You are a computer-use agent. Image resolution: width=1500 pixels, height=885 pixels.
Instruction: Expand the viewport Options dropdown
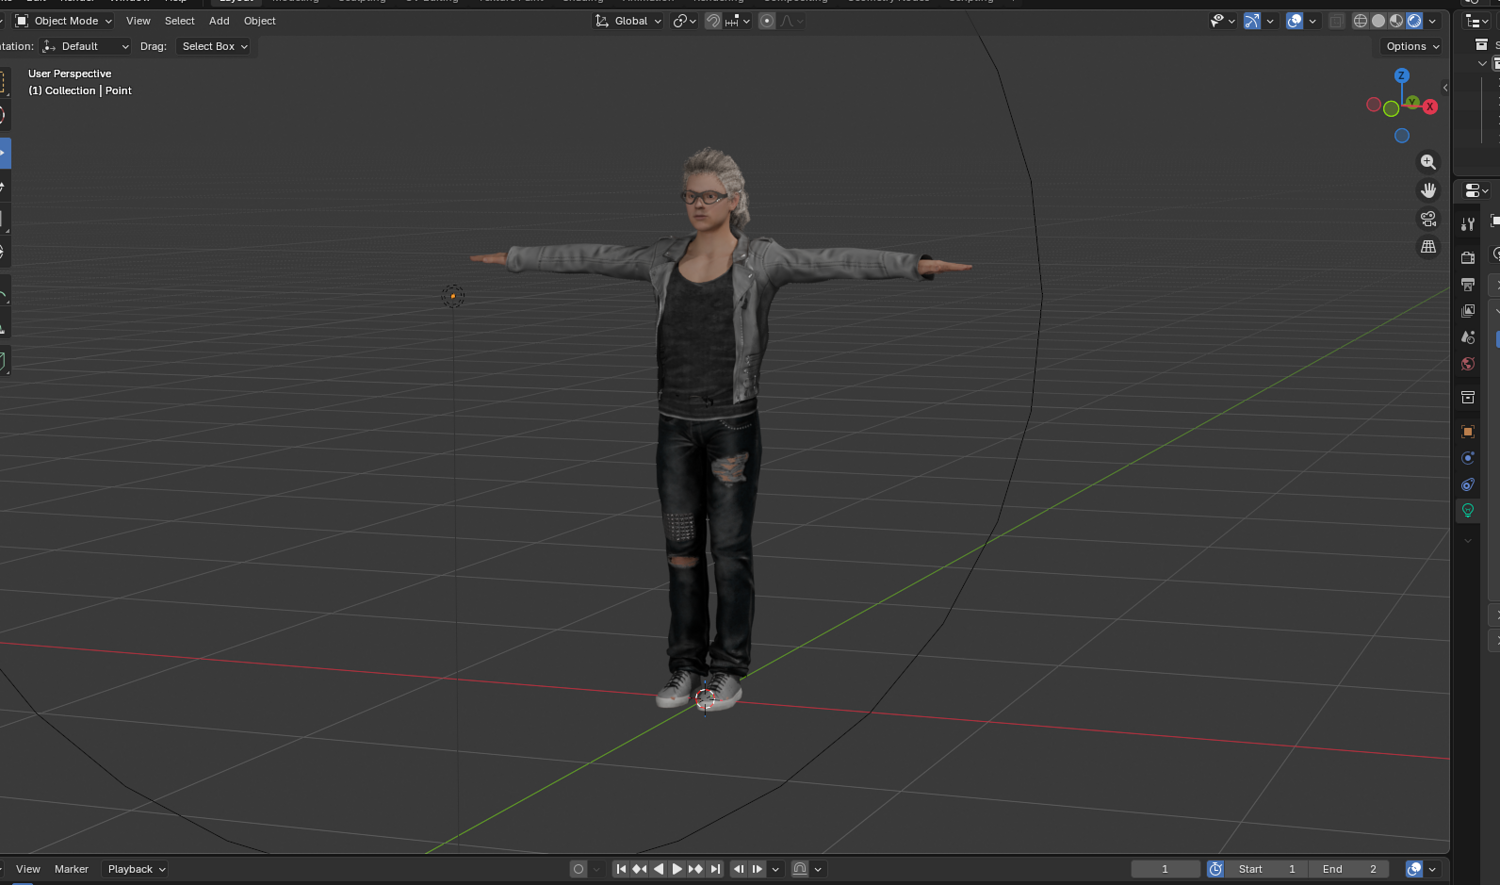(1412, 46)
